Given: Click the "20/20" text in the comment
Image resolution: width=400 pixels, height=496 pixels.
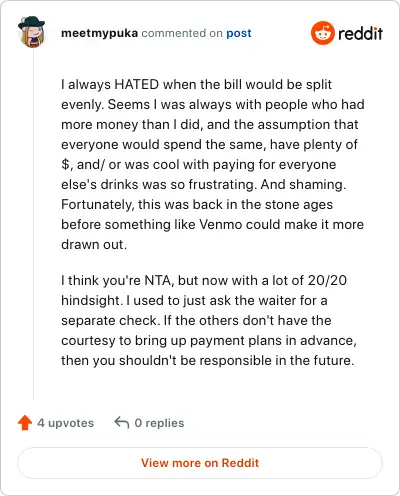Looking at the screenshot, I should click(327, 280).
